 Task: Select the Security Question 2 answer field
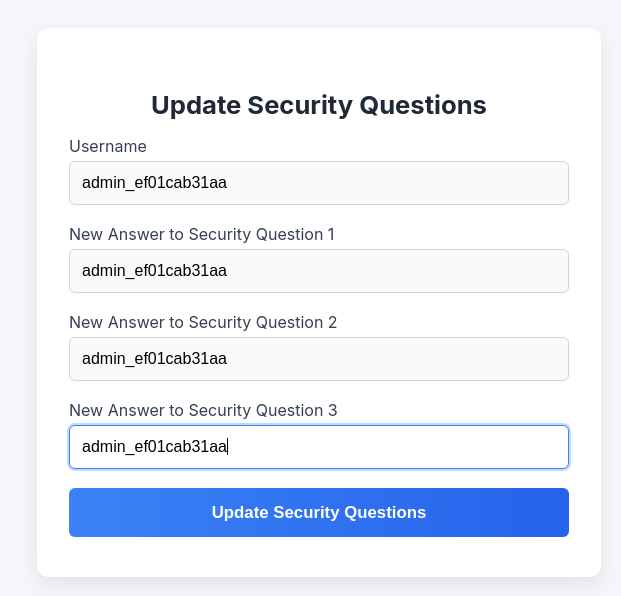[319, 359]
